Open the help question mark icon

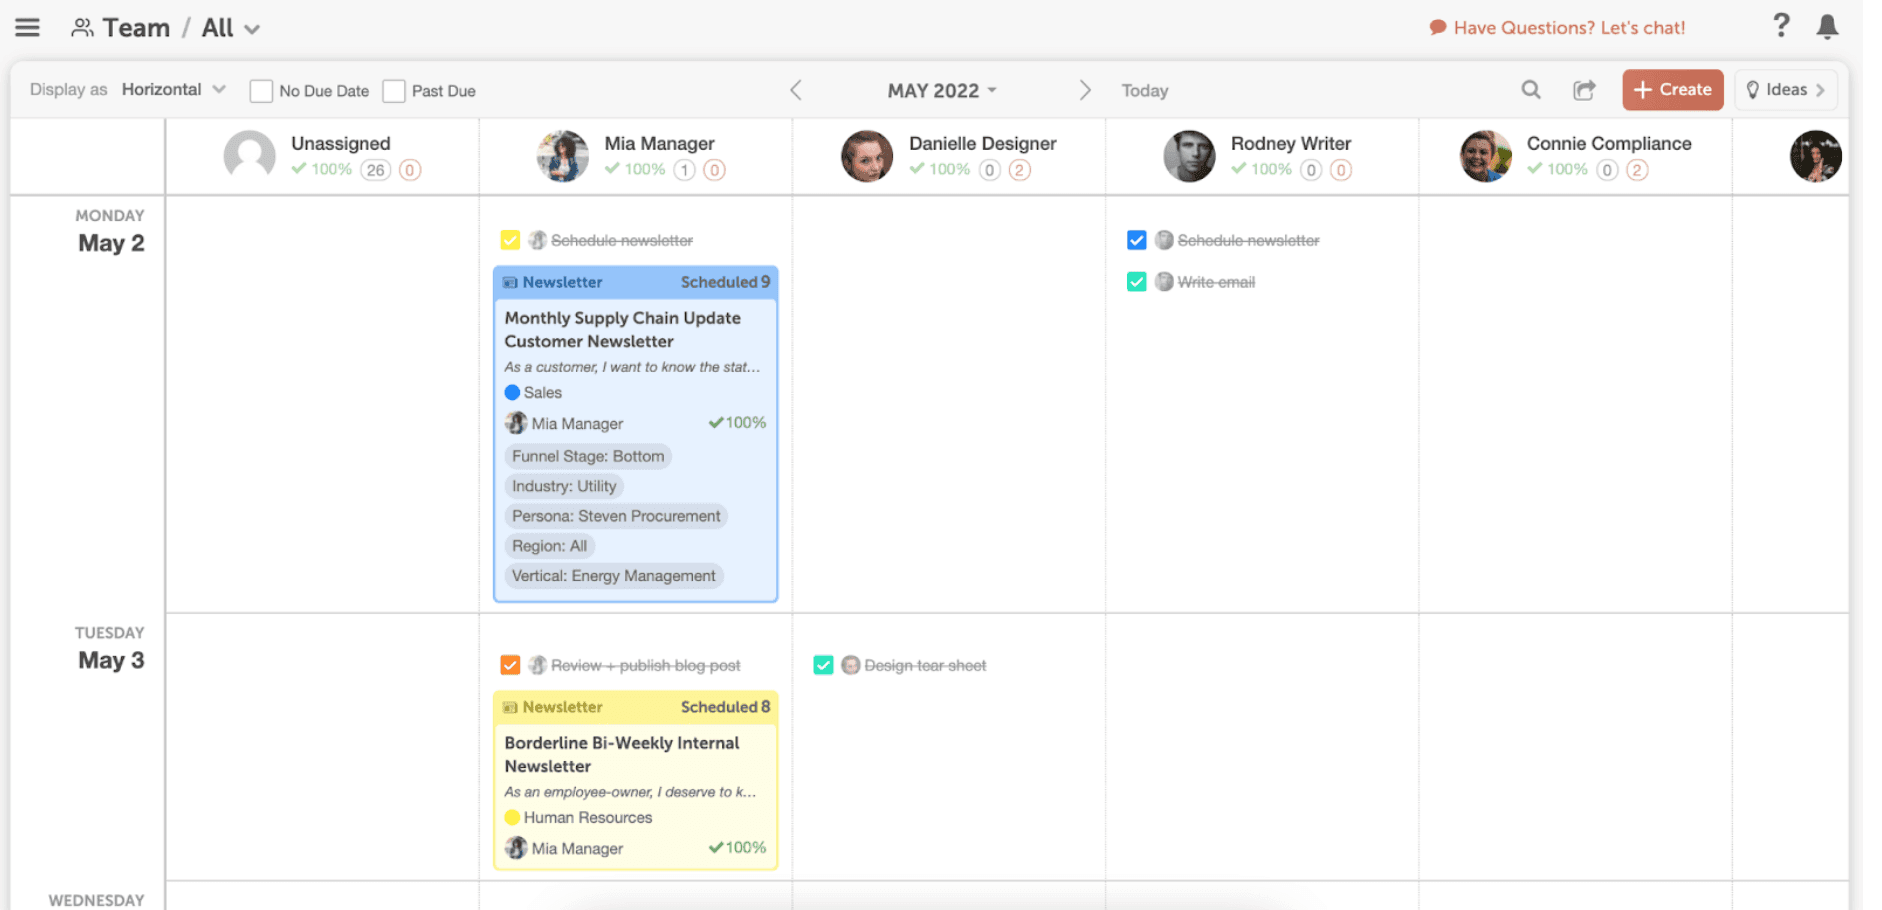1781,26
